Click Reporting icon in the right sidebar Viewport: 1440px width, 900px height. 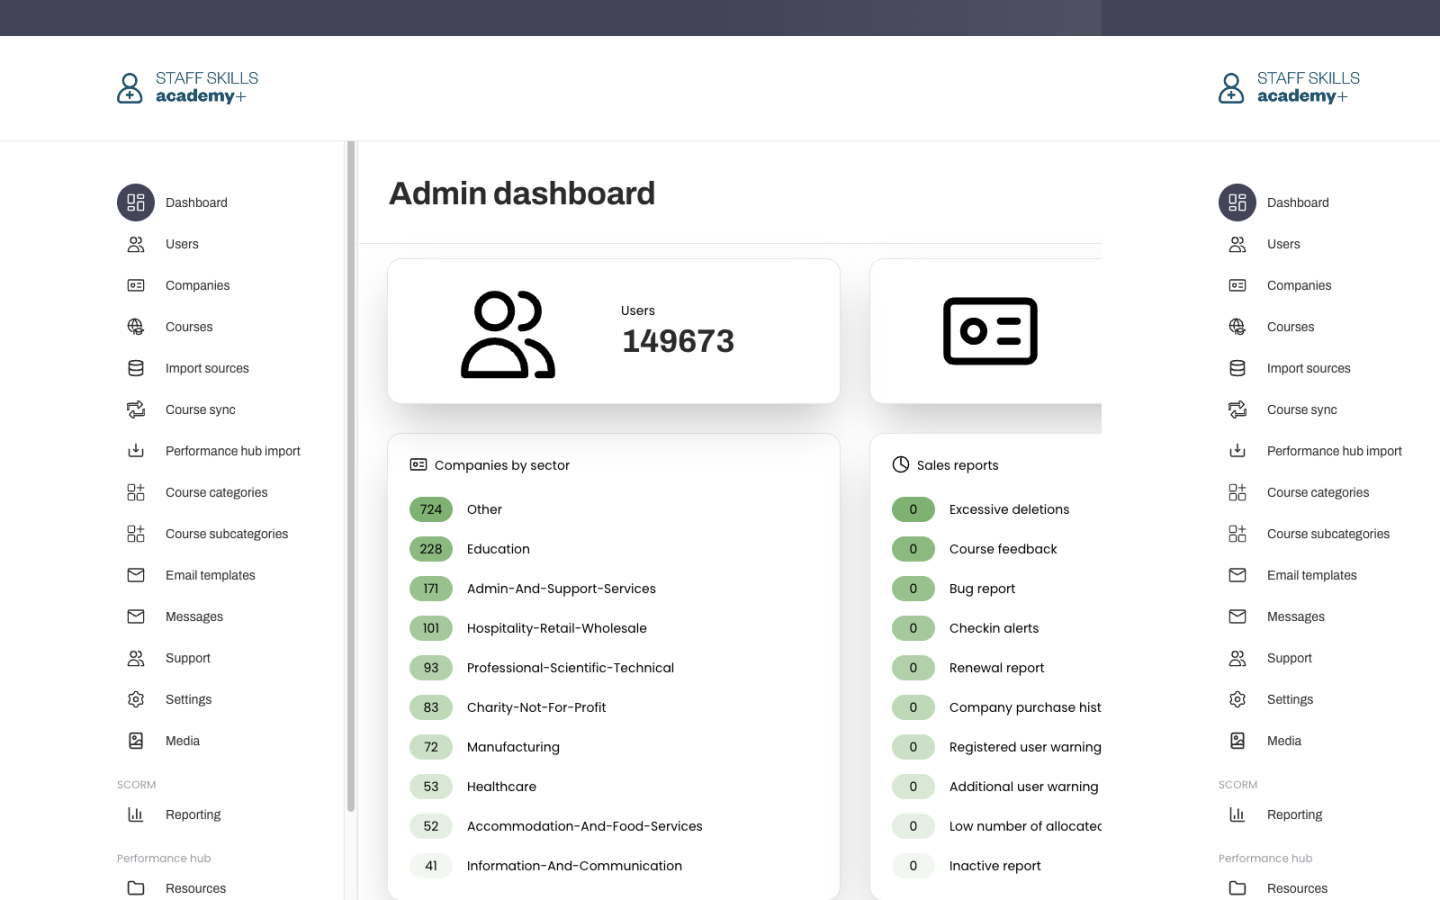point(1237,815)
